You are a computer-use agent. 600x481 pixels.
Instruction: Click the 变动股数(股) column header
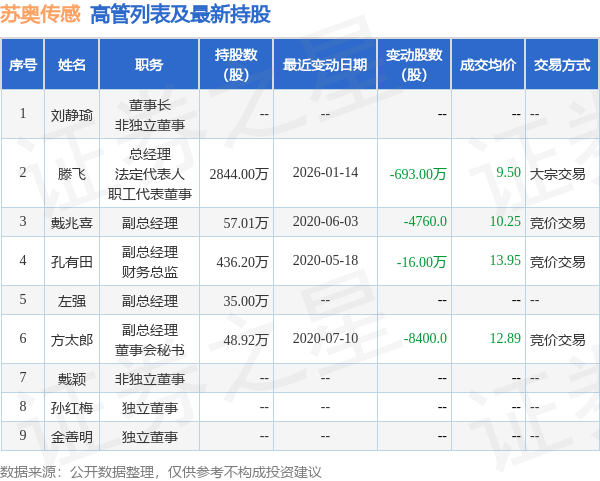[414, 64]
